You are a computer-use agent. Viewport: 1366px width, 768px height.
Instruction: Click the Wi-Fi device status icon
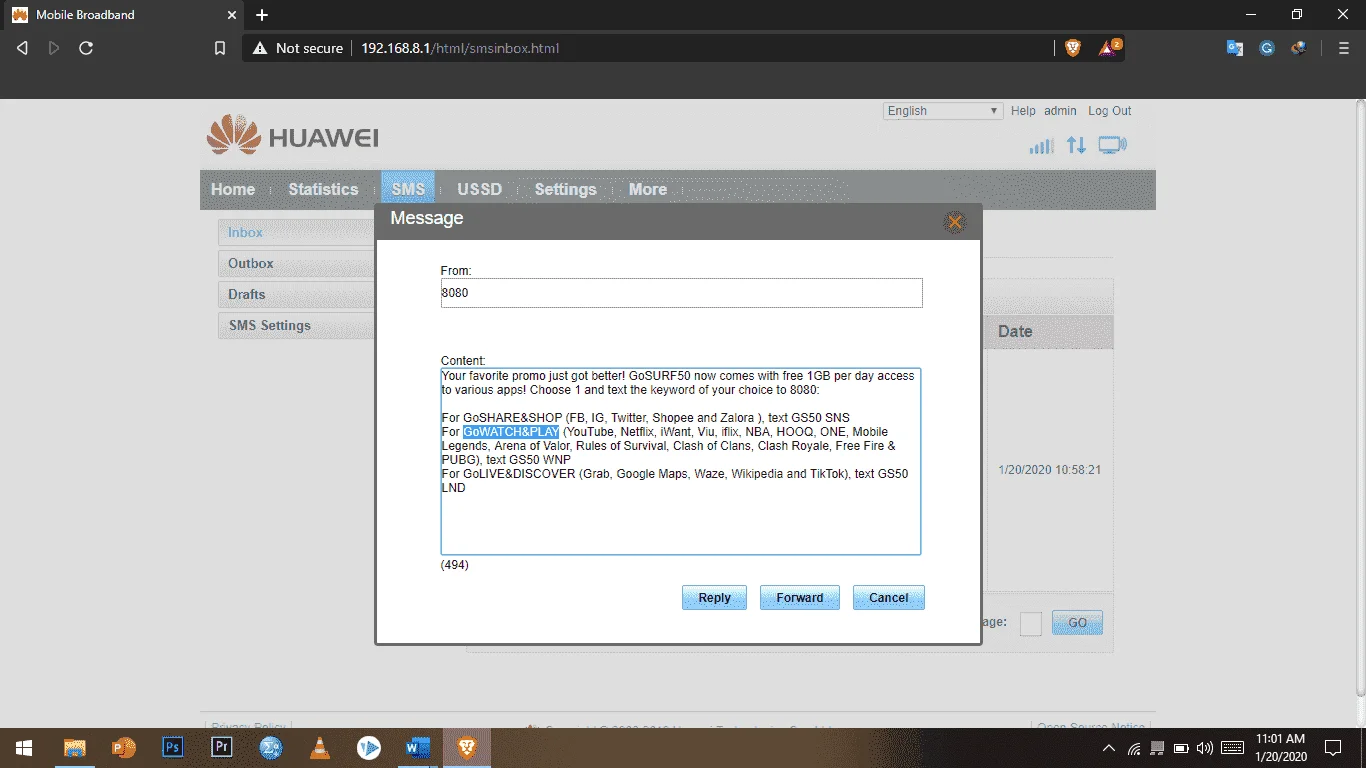click(x=1112, y=145)
